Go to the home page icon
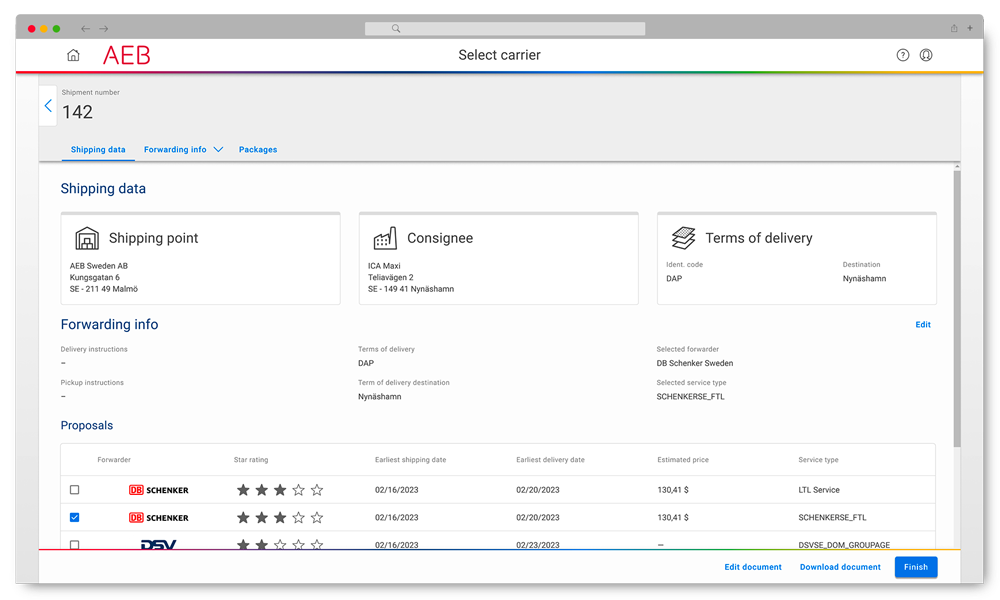Viewport: 1000px width, 600px height. (73, 55)
